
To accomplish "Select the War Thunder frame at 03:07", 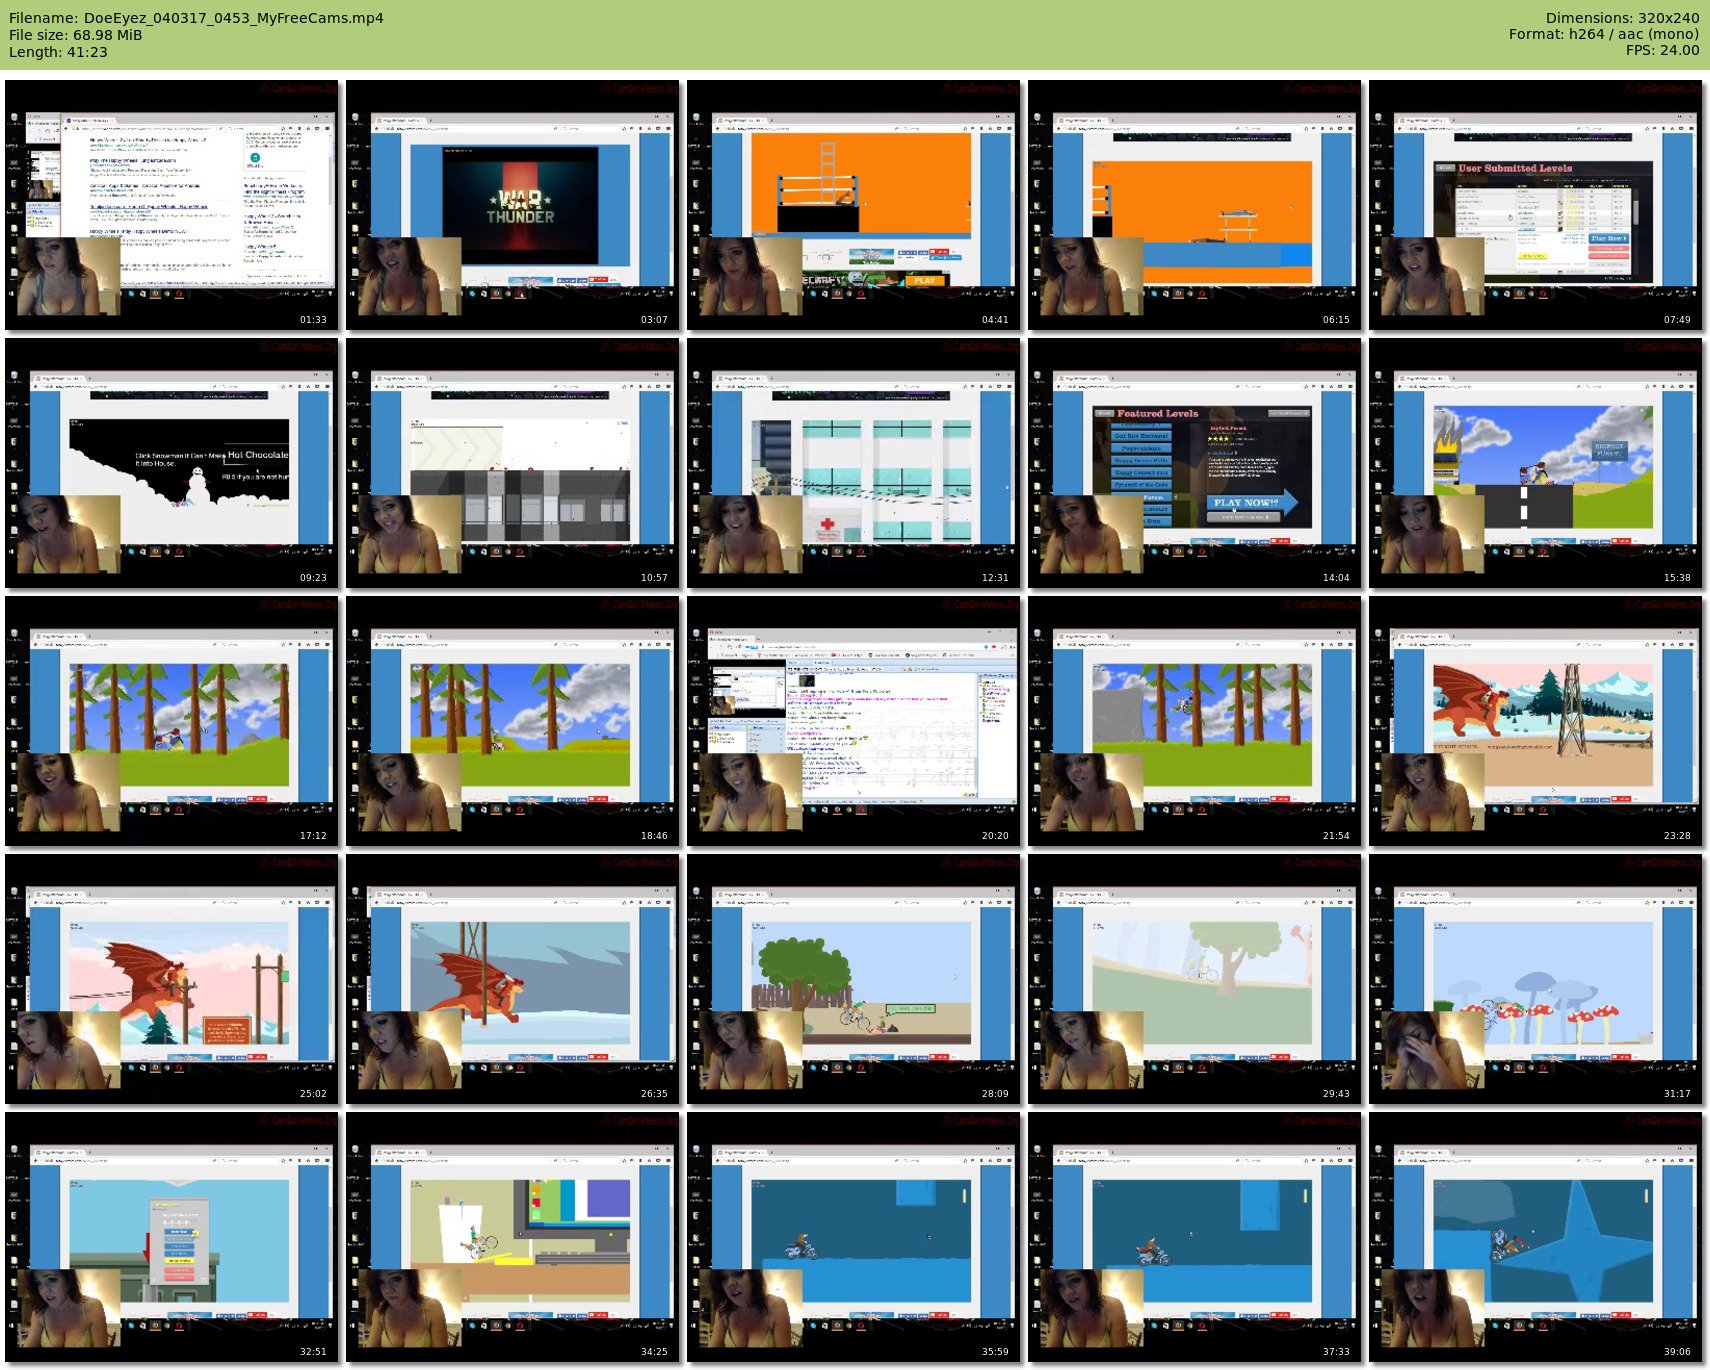I will (x=513, y=205).
